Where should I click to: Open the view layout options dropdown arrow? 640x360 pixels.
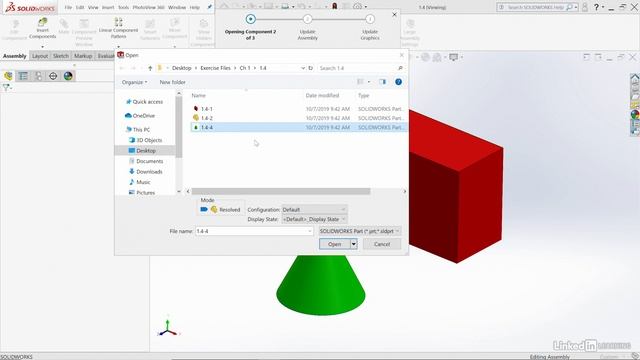point(369,82)
